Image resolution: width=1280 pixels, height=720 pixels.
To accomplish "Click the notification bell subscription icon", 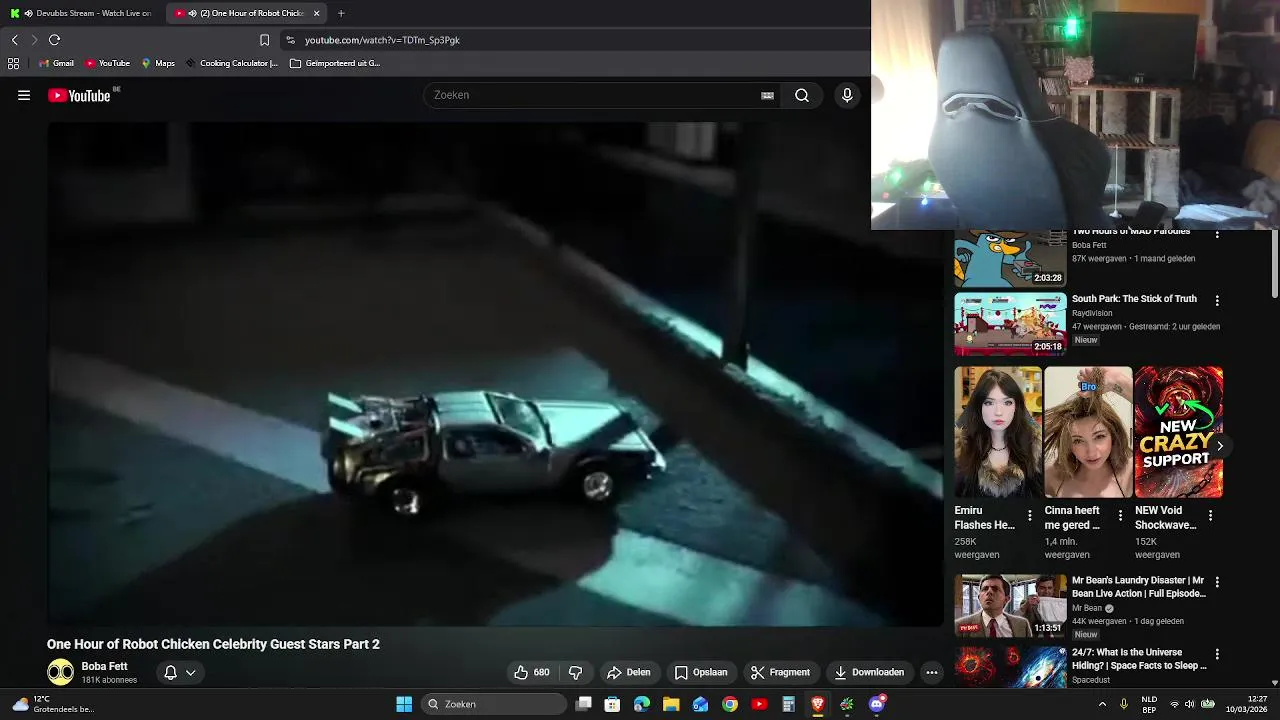I will point(170,672).
